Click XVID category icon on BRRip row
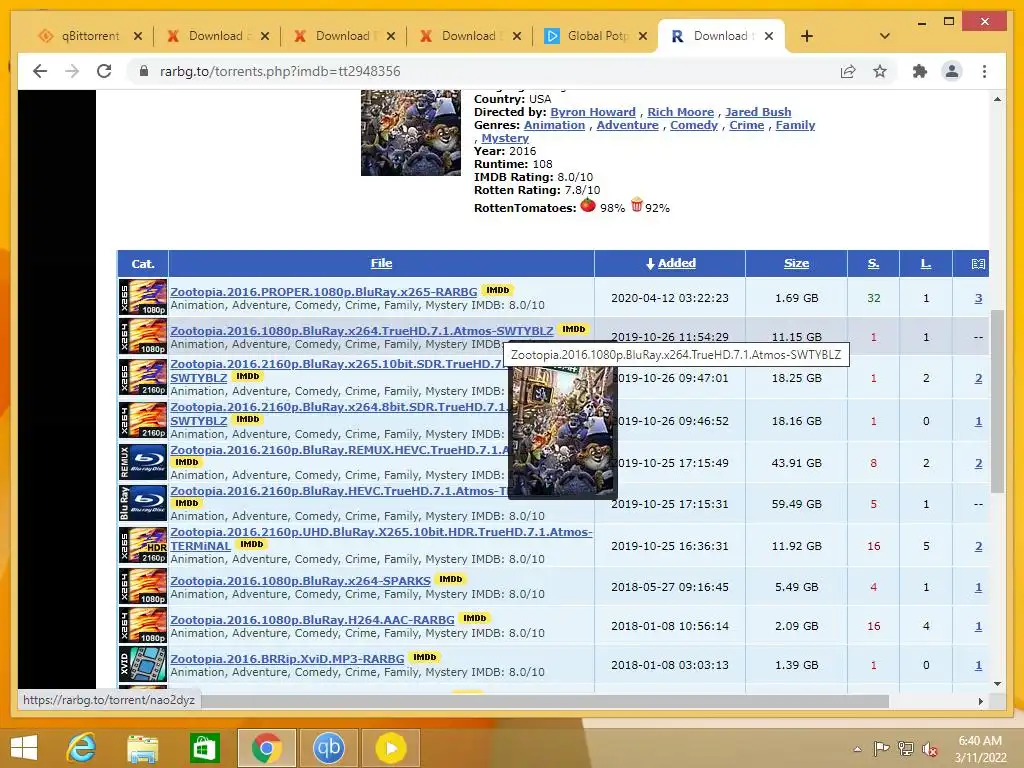This screenshot has width=1024, height=768. pos(143,664)
